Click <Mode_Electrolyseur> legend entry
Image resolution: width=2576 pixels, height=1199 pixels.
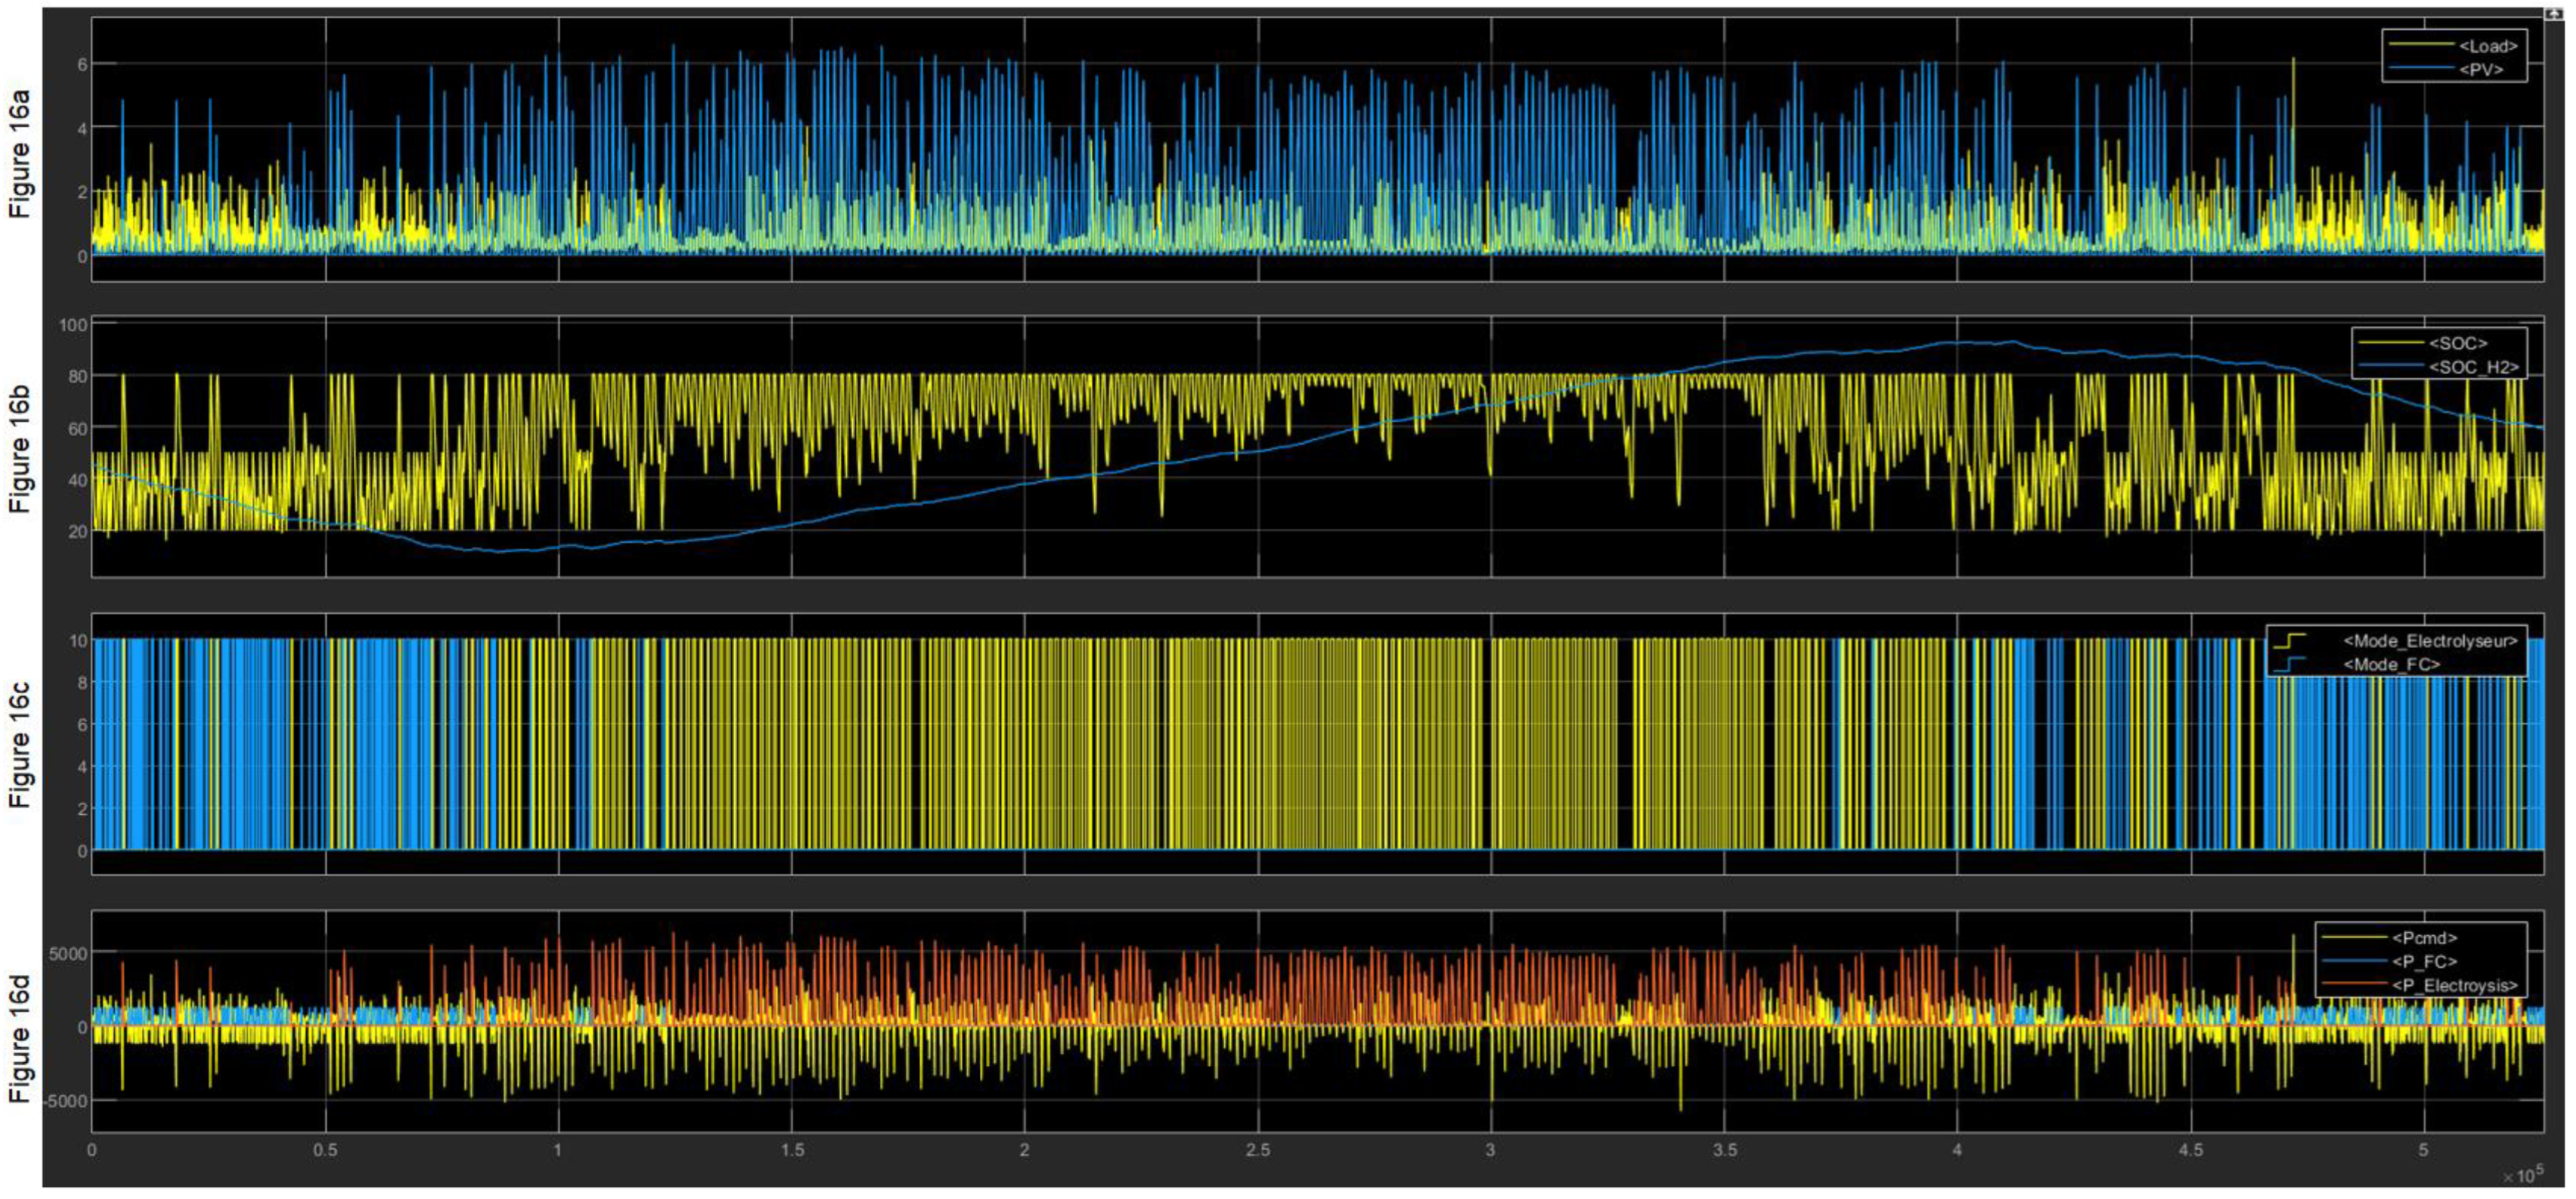pyautogui.click(x=2429, y=641)
